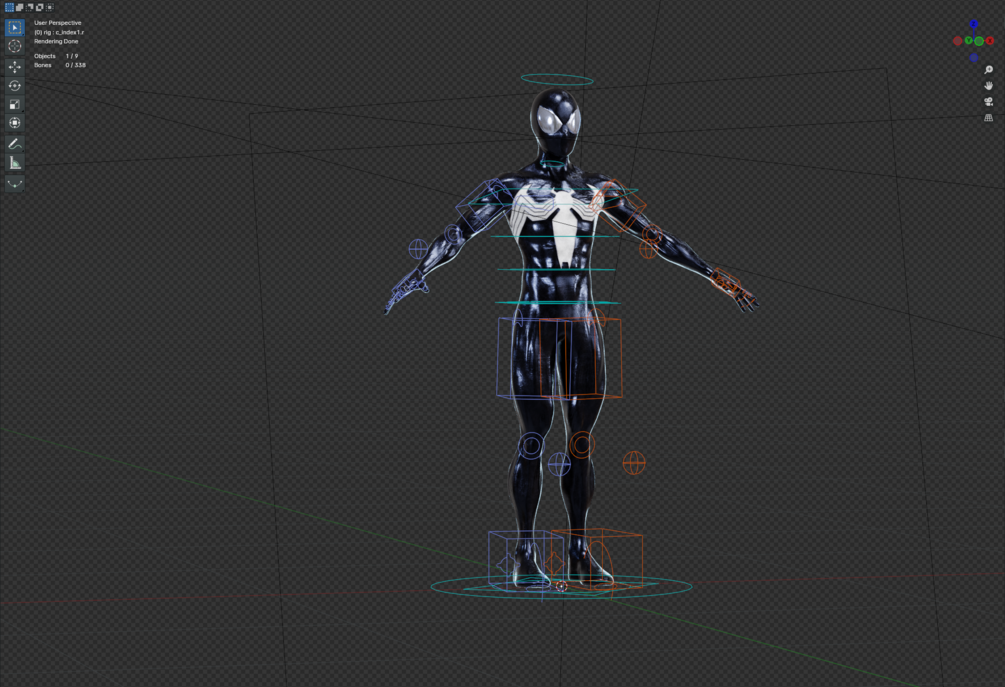Click the 'User Perspective' text
This screenshot has height=687, width=1005.
click(58, 23)
